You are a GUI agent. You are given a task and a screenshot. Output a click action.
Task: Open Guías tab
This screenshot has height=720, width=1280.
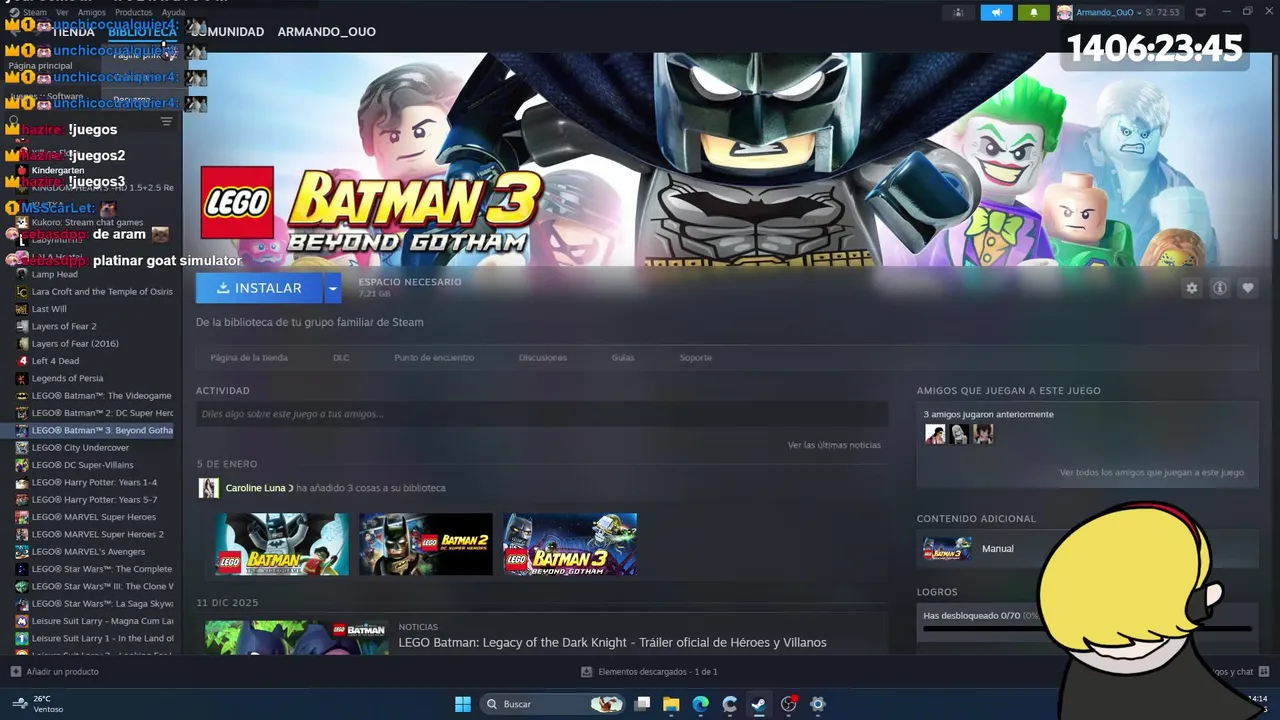(x=623, y=357)
